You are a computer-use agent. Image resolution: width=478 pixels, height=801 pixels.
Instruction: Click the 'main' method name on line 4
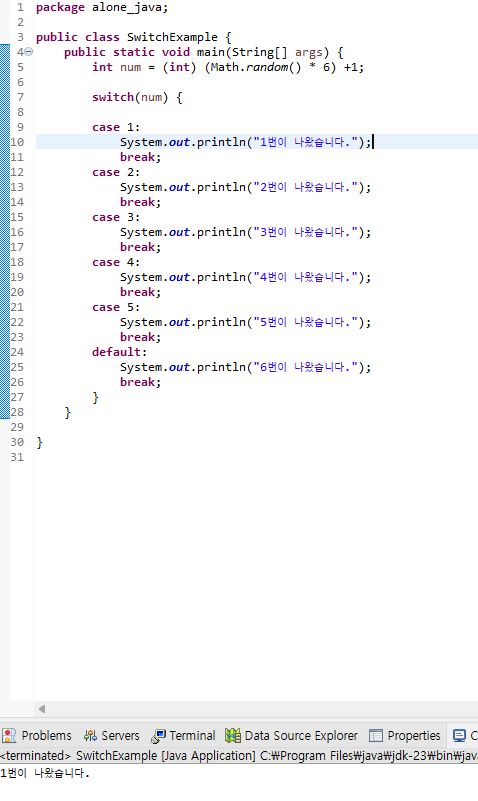coord(211,52)
